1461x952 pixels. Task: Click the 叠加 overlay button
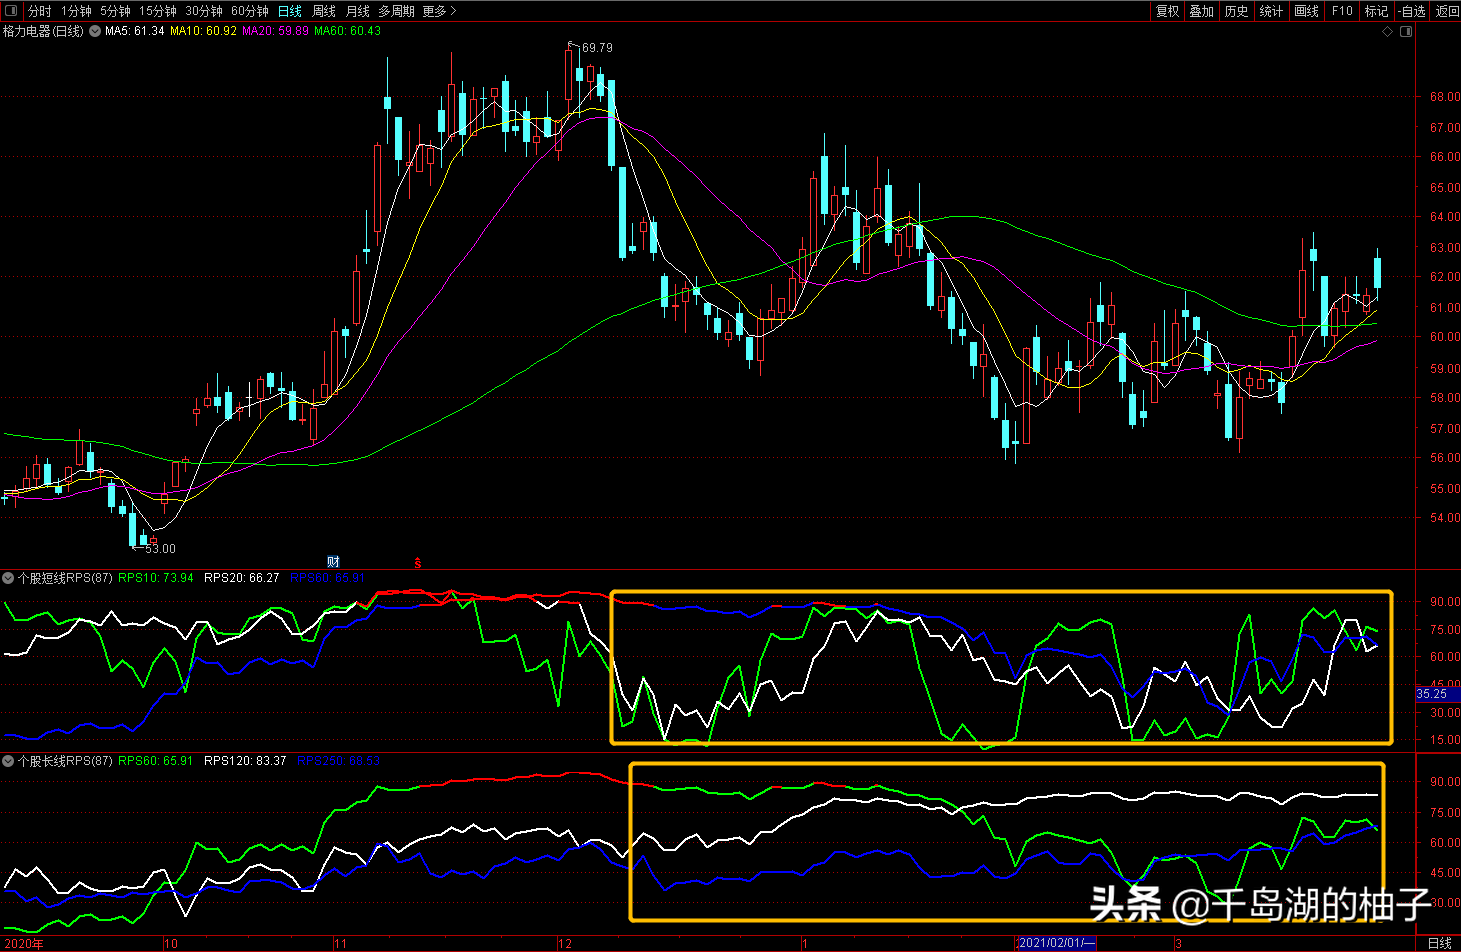(x=1202, y=11)
